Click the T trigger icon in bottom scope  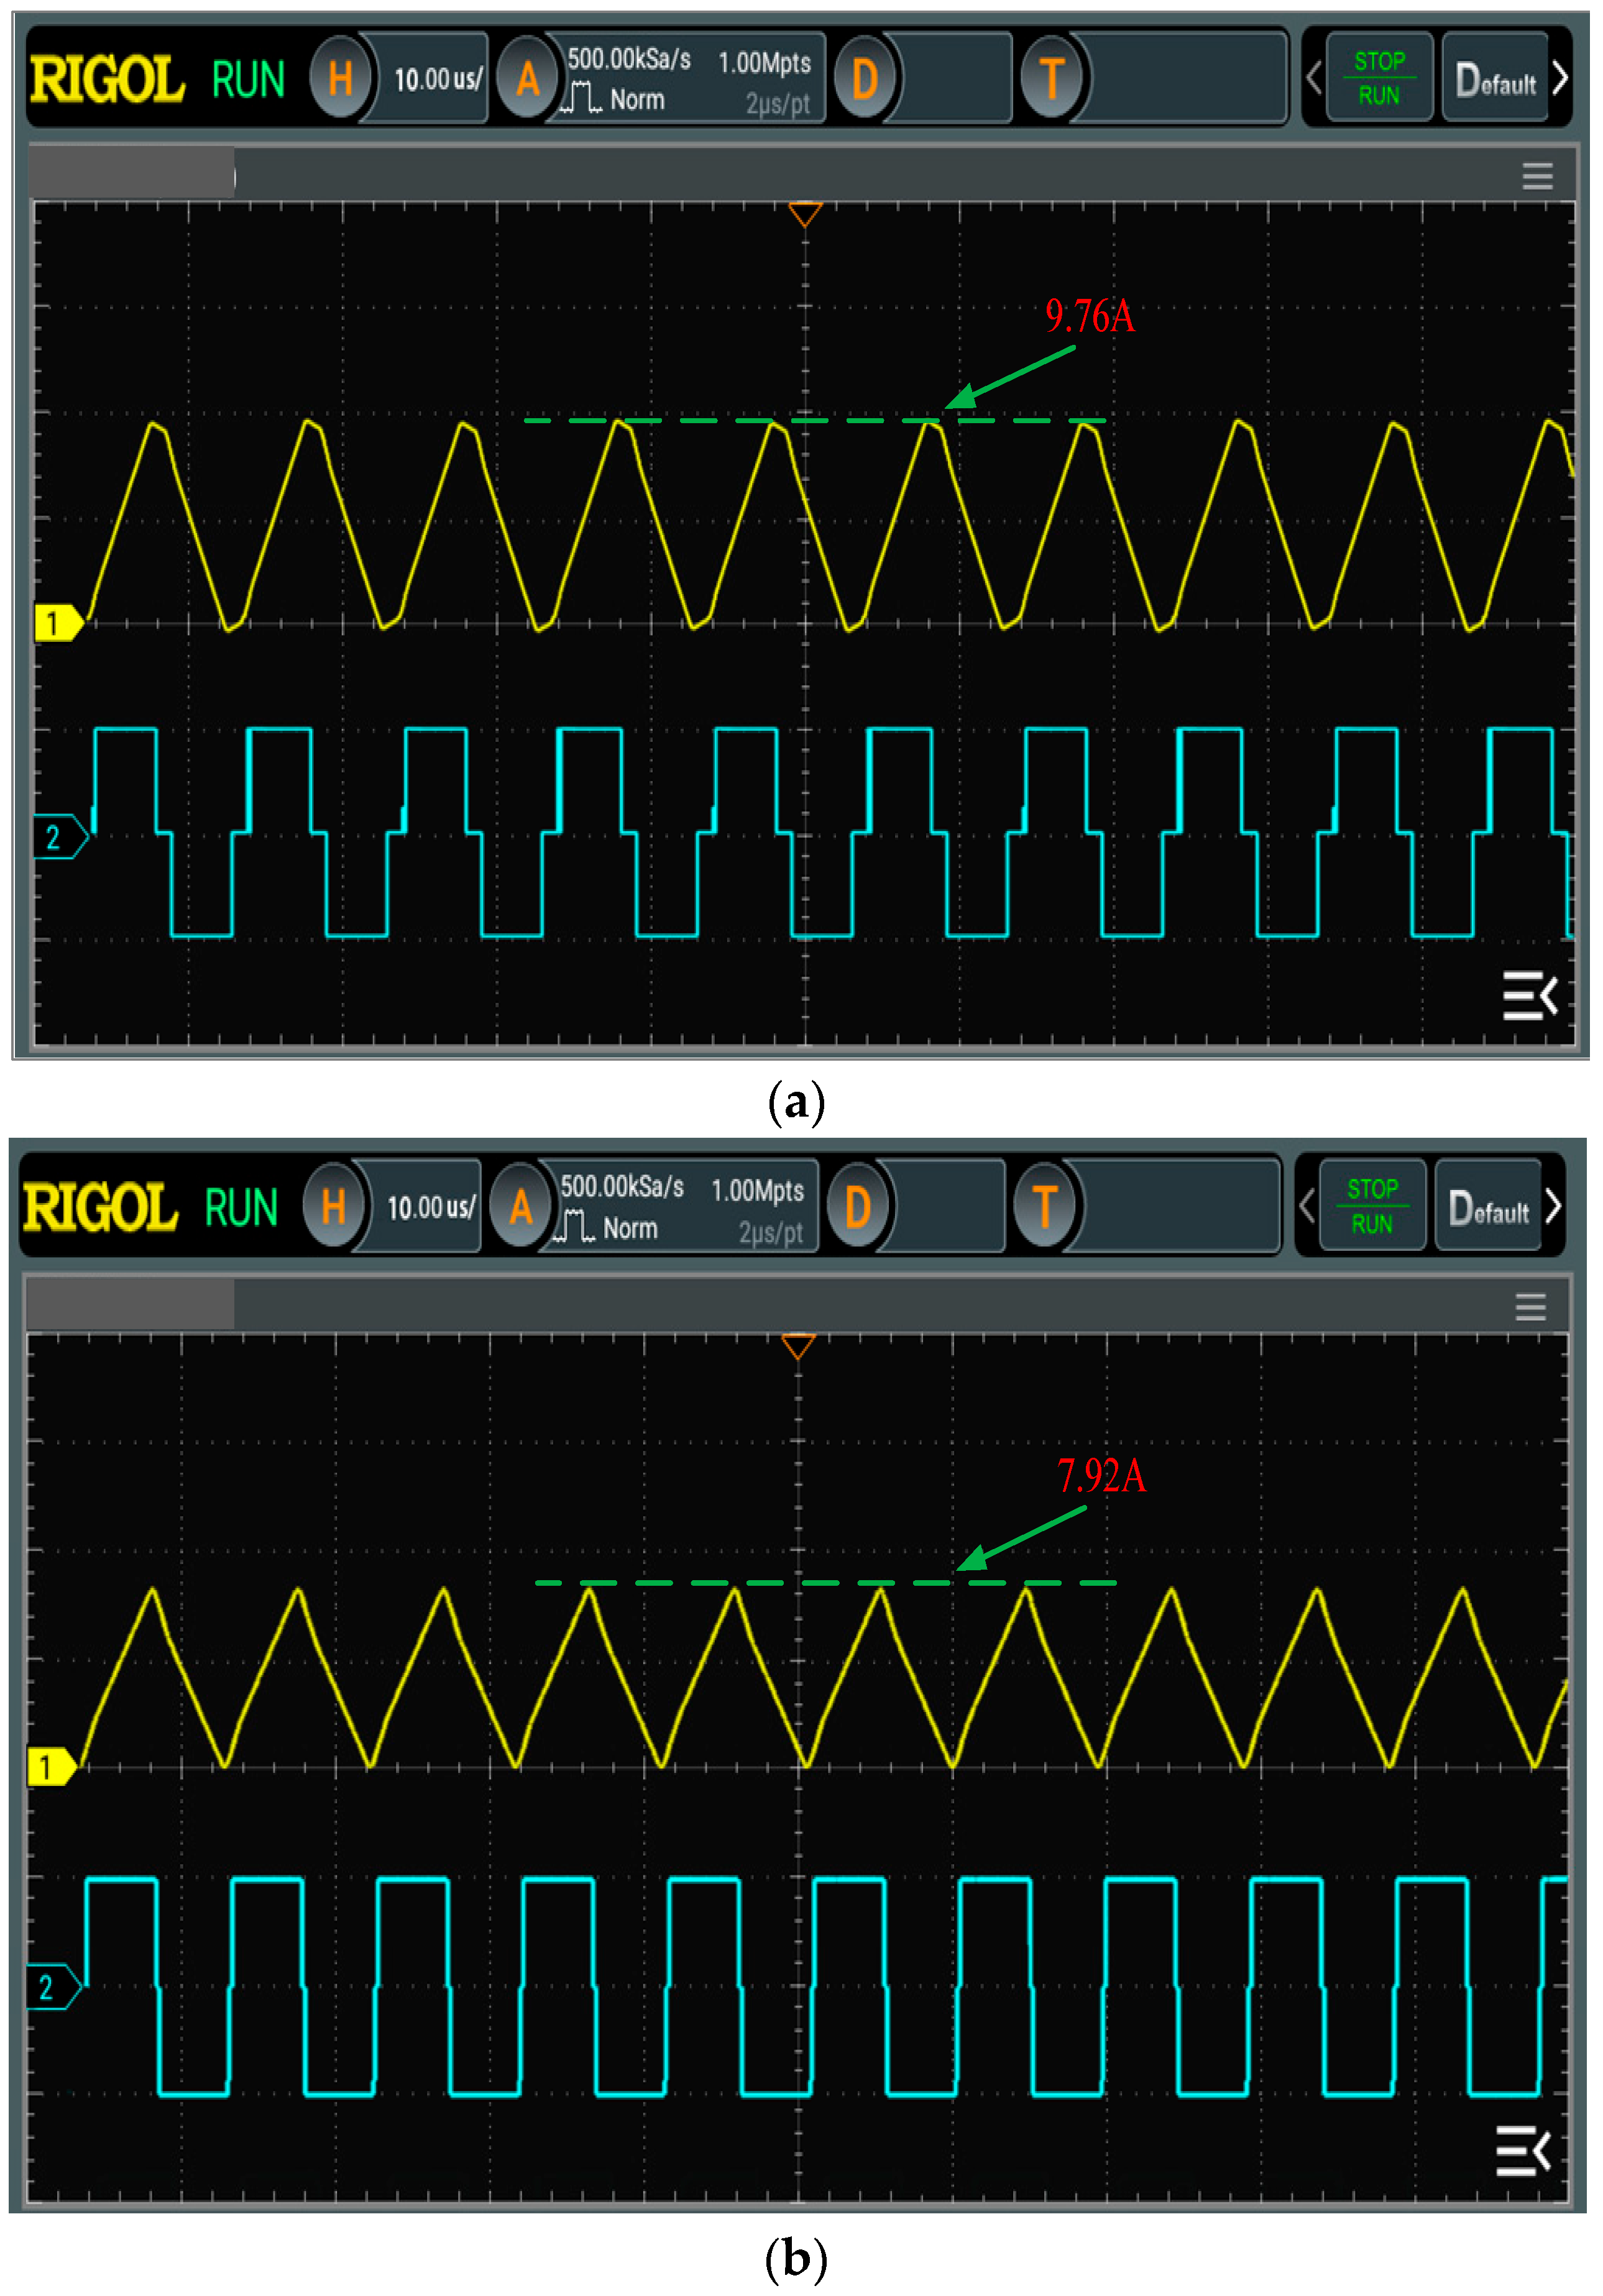1044,1206
